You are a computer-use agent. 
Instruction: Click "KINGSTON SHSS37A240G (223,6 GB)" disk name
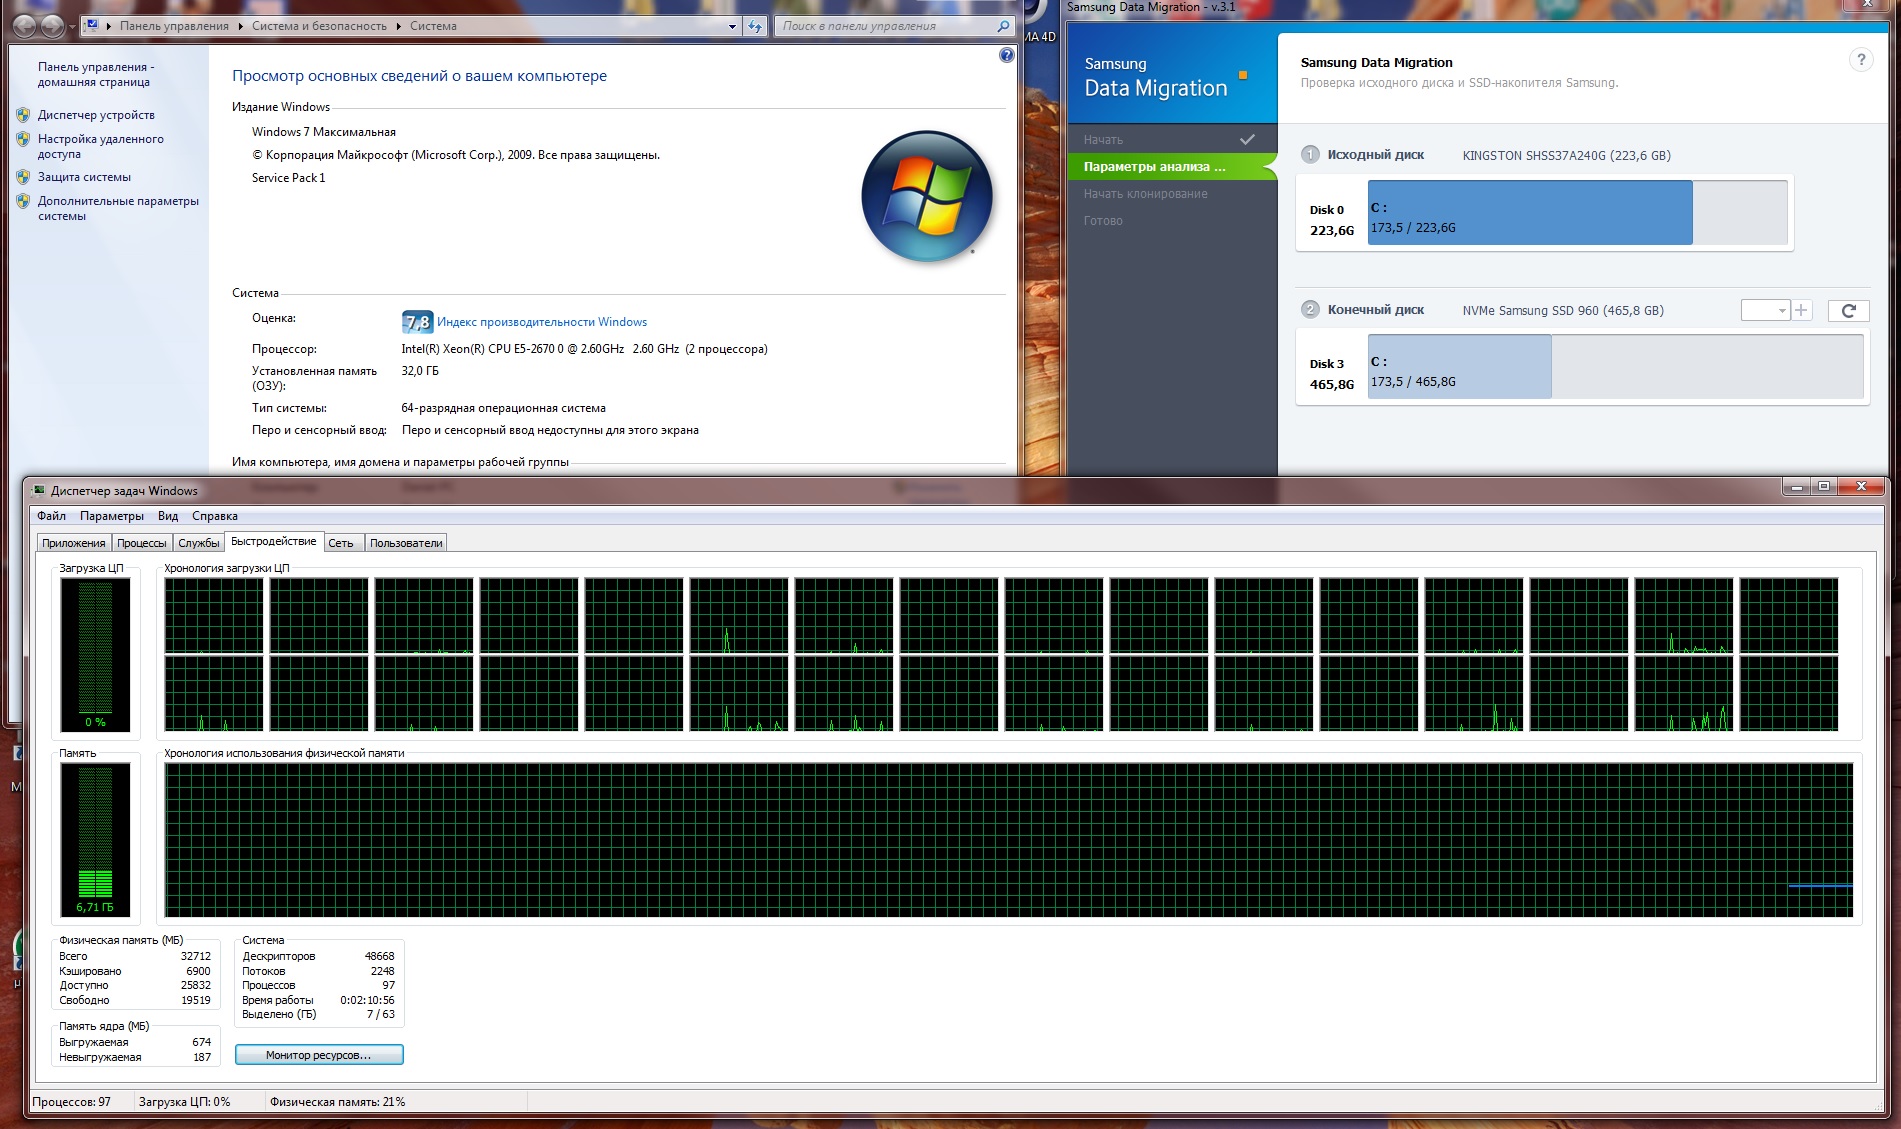[1567, 156]
